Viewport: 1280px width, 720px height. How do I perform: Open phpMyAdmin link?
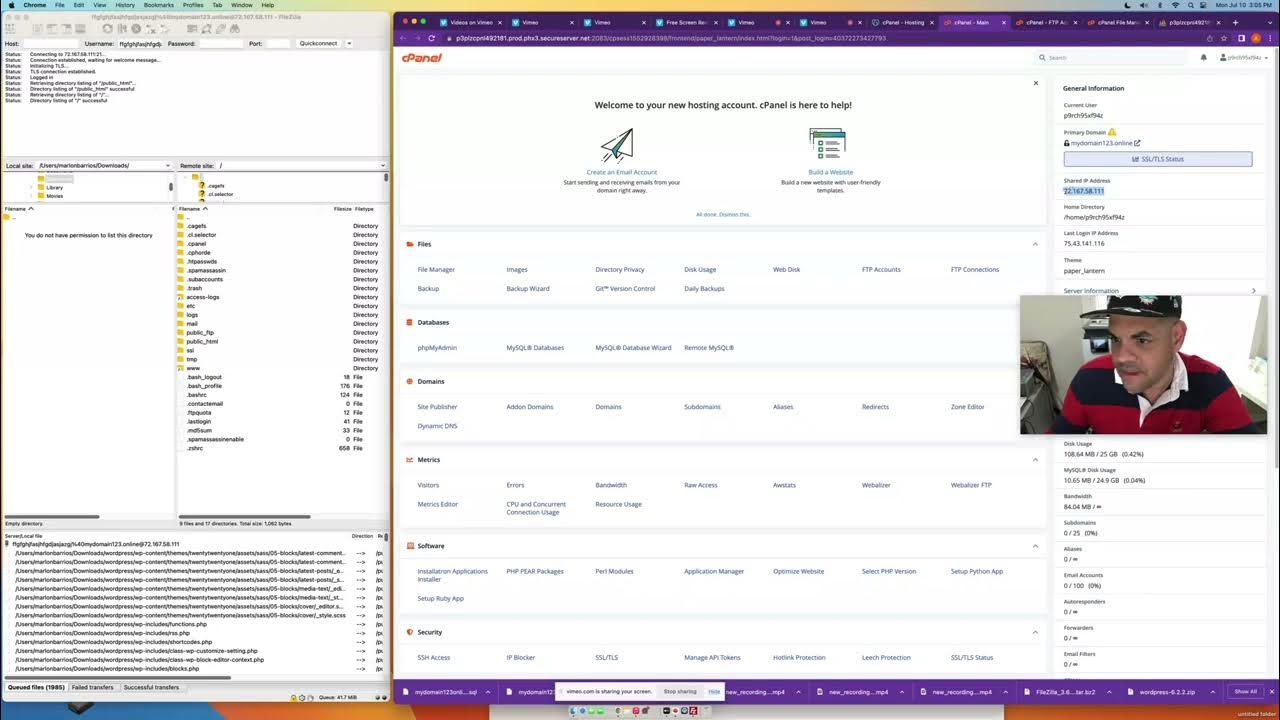(x=437, y=348)
